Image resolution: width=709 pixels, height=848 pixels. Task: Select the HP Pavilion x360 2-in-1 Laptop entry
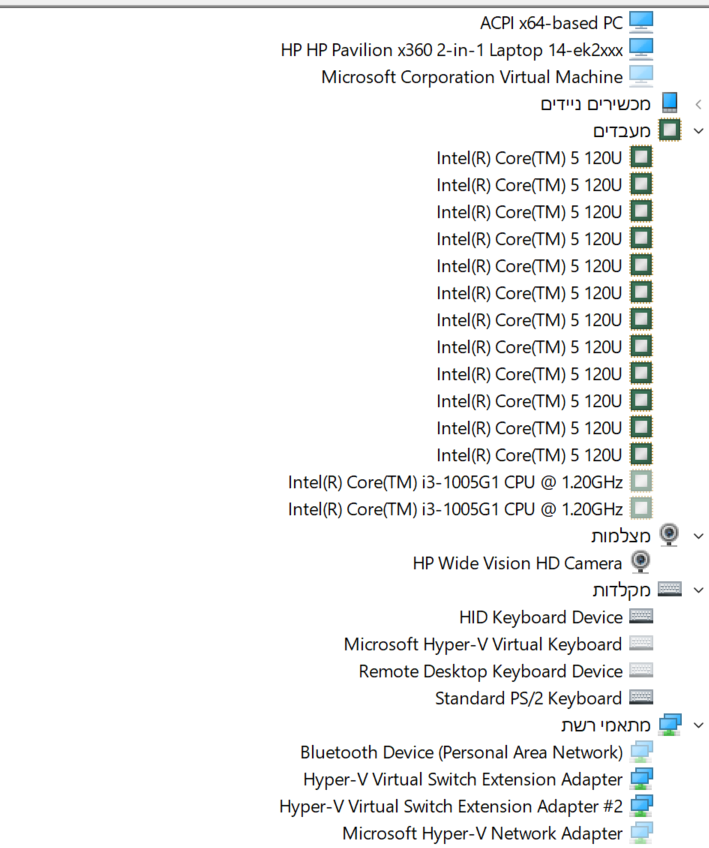tap(451, 49)
